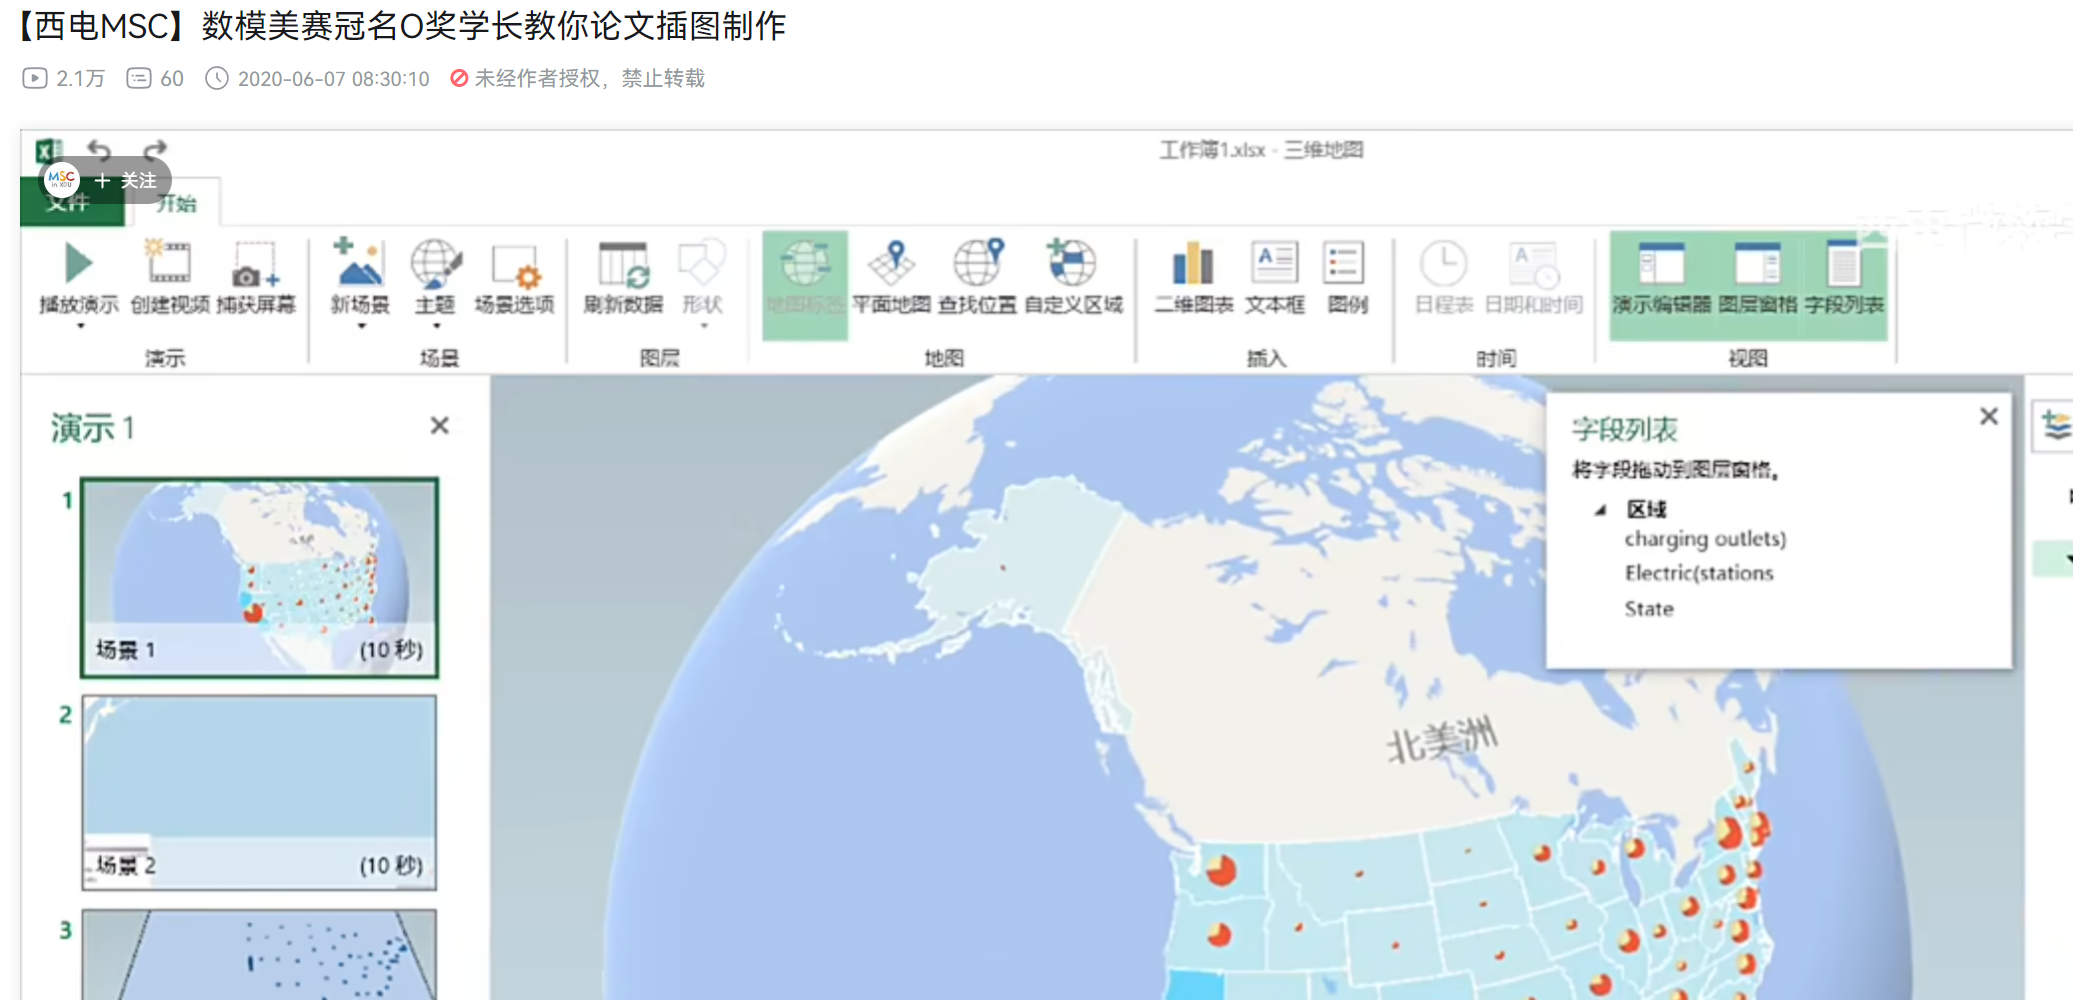Close the Field List (字段列表) popup
2073x1000 pixels.
(1988, 417)
